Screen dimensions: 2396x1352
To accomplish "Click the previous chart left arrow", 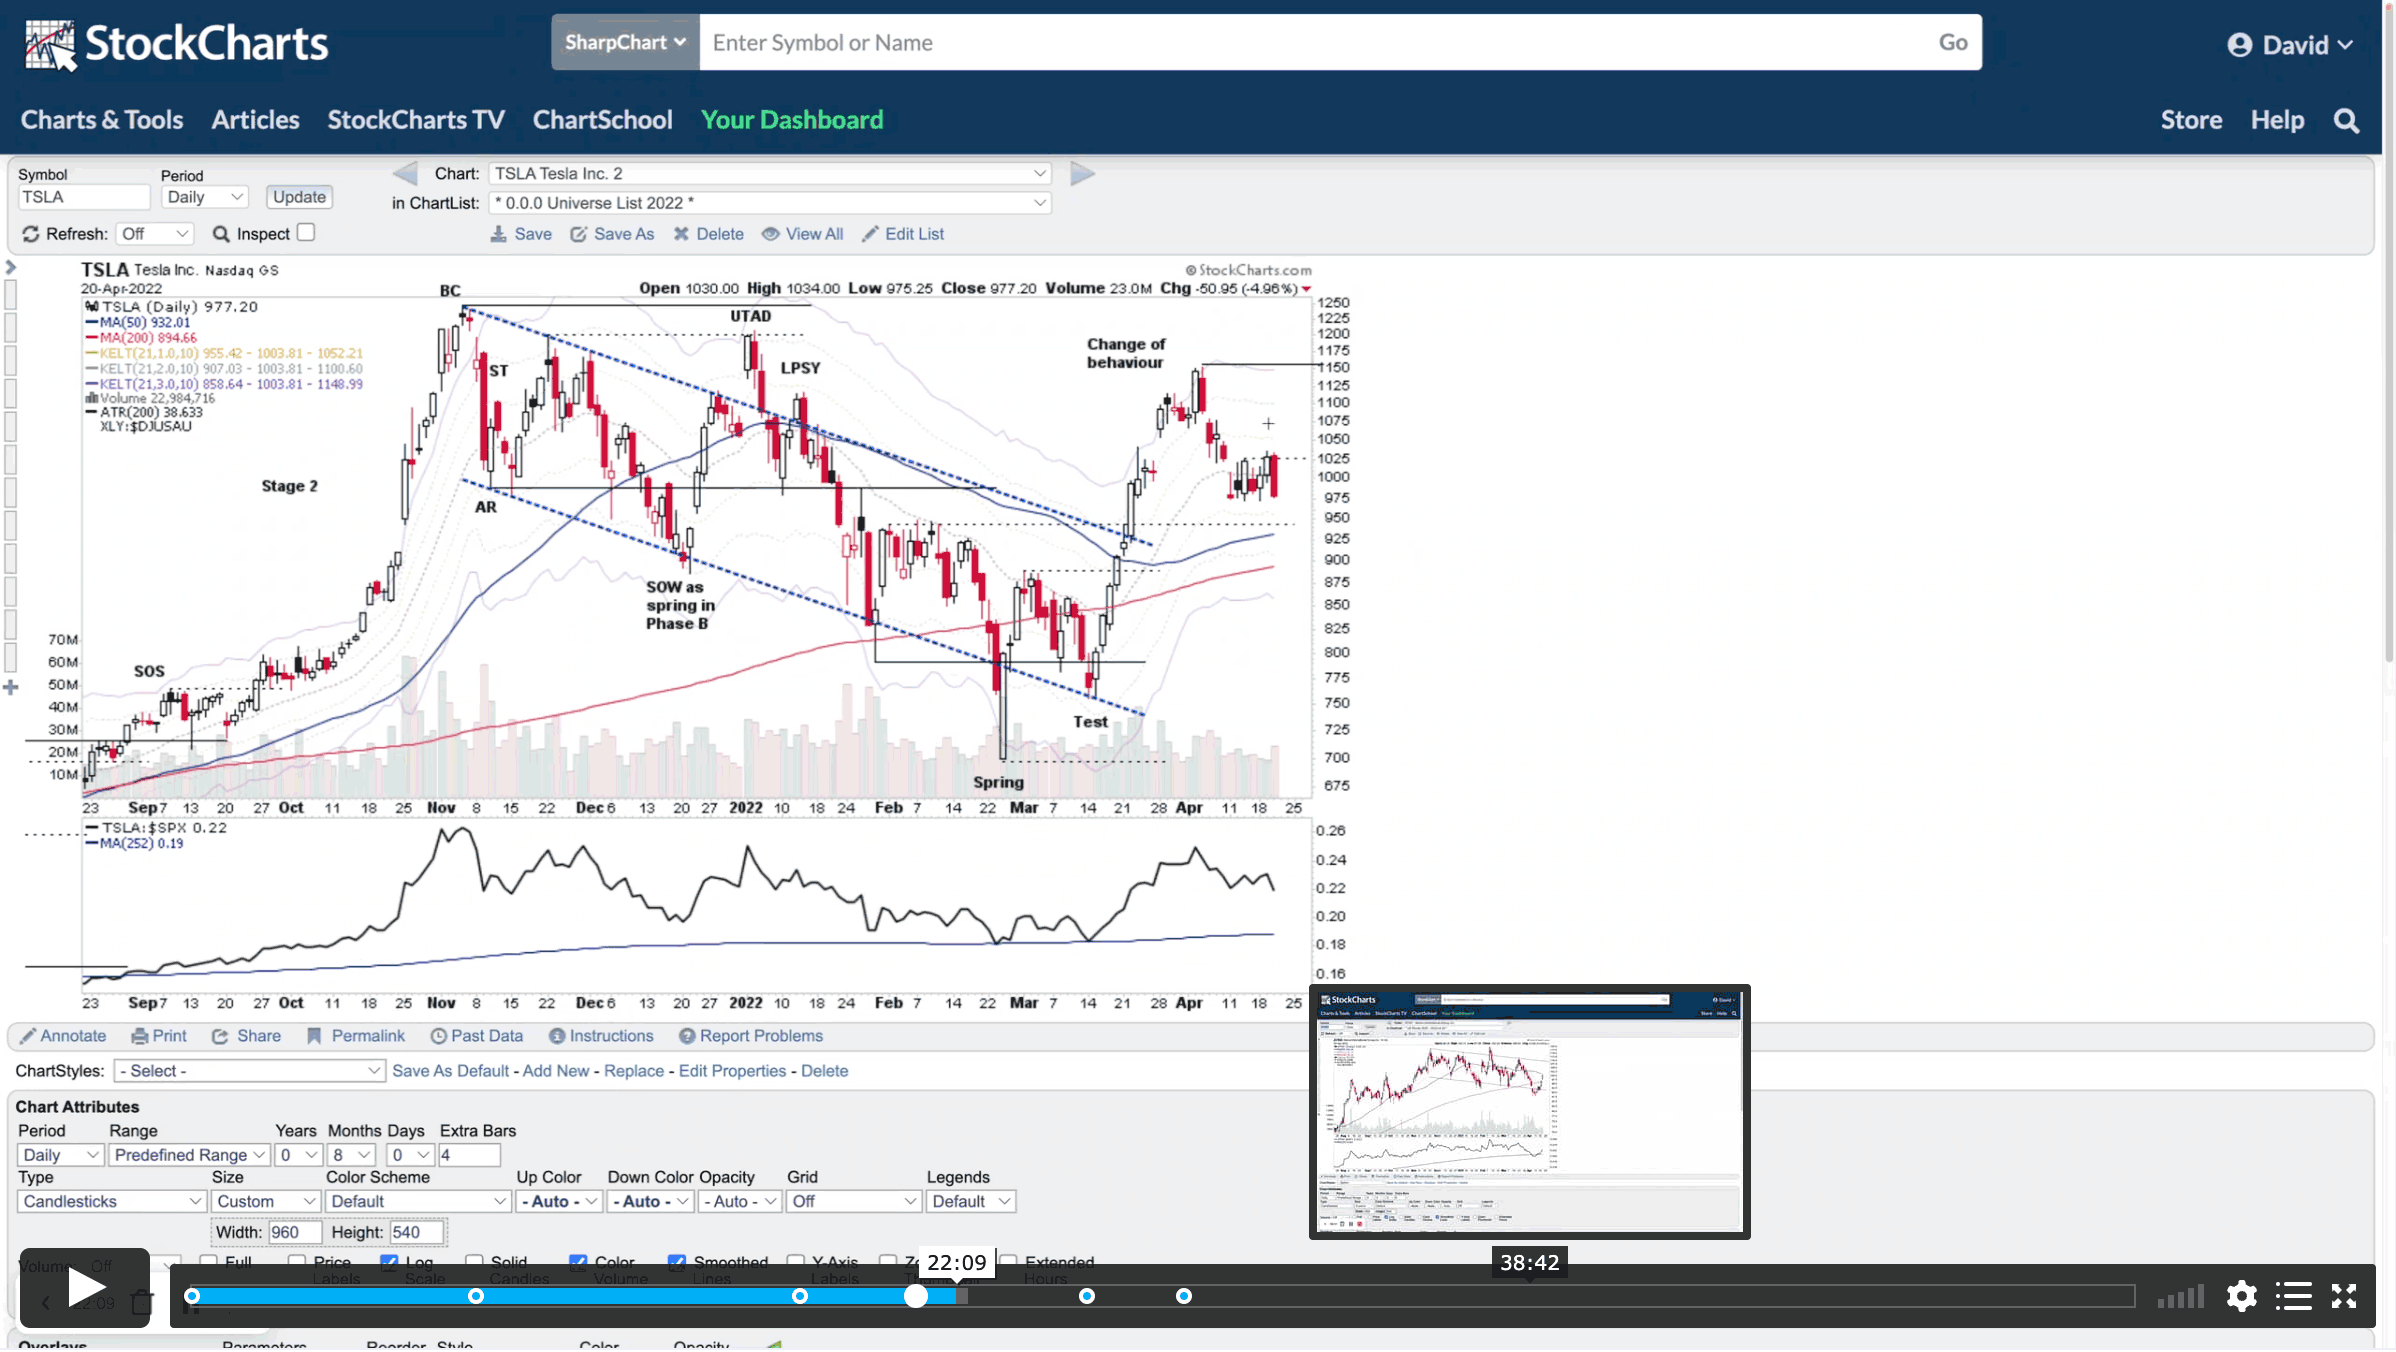I will tap(405, 174).
